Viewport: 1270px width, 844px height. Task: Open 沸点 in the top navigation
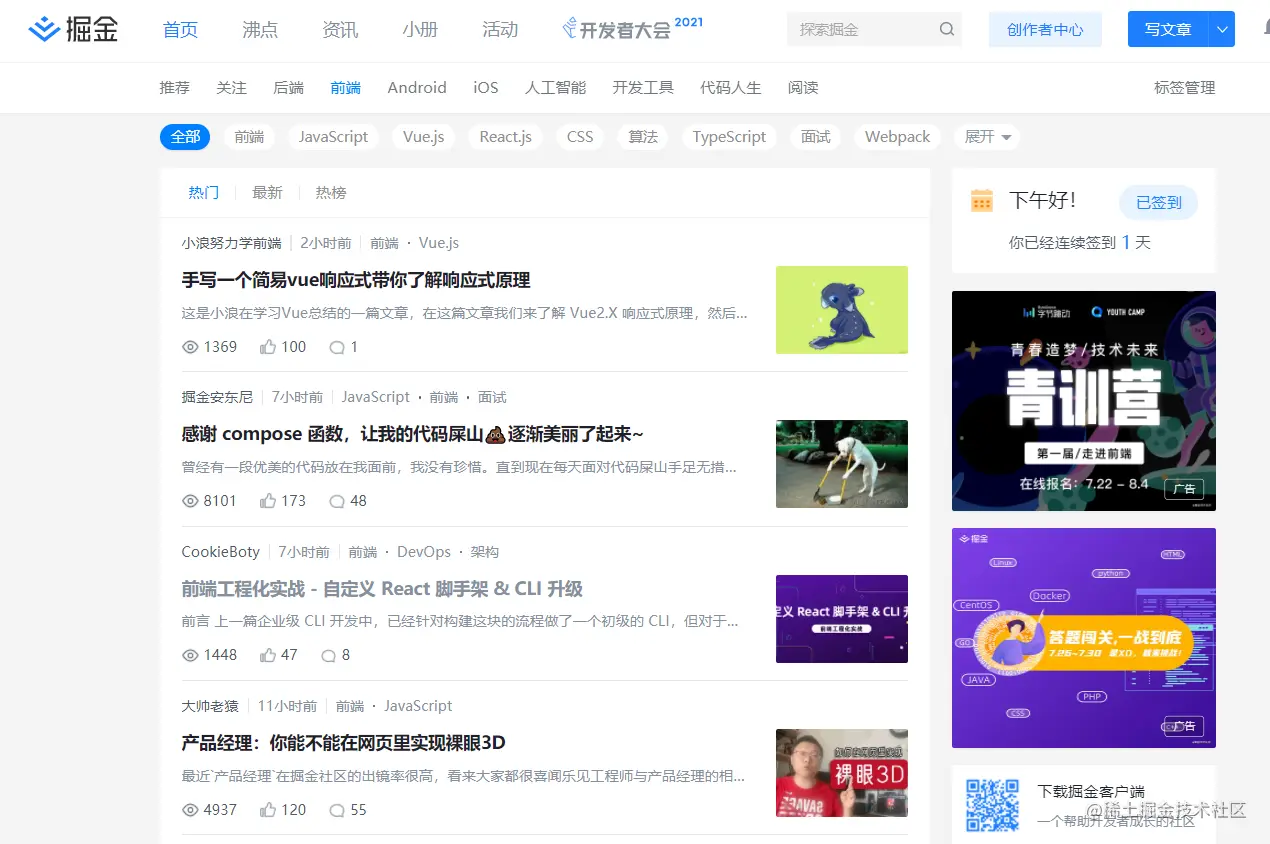click(260, 29)
